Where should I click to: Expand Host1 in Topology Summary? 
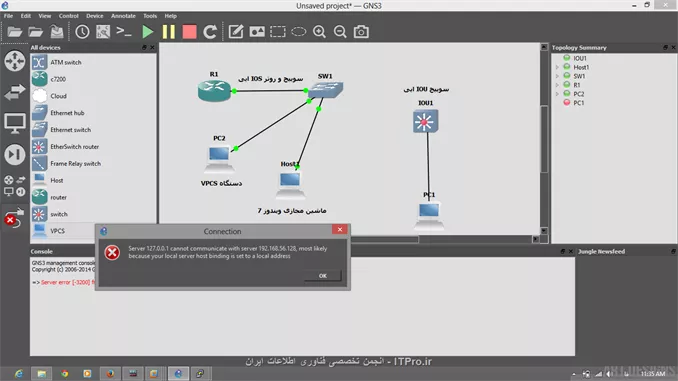click(x=557, y=67)
